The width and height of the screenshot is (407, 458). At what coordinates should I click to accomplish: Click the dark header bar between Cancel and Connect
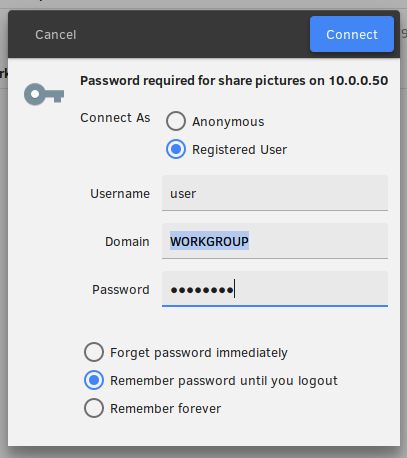coord(193,34)
